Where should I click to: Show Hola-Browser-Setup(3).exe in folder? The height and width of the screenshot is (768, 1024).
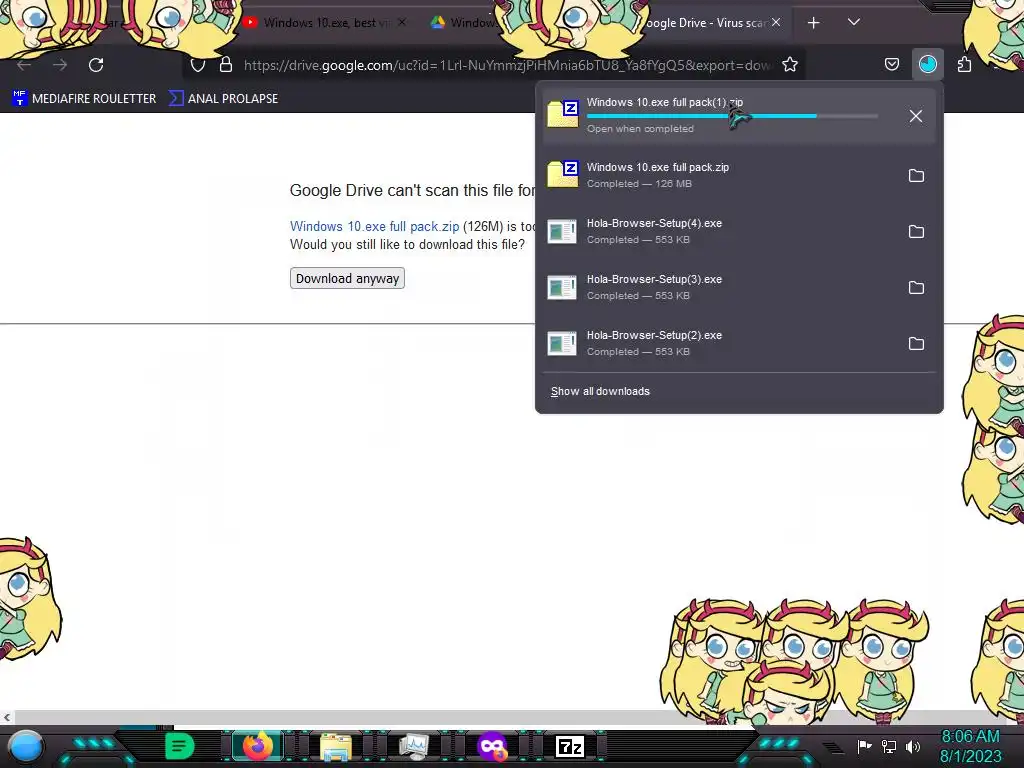[x=916, y=288]
